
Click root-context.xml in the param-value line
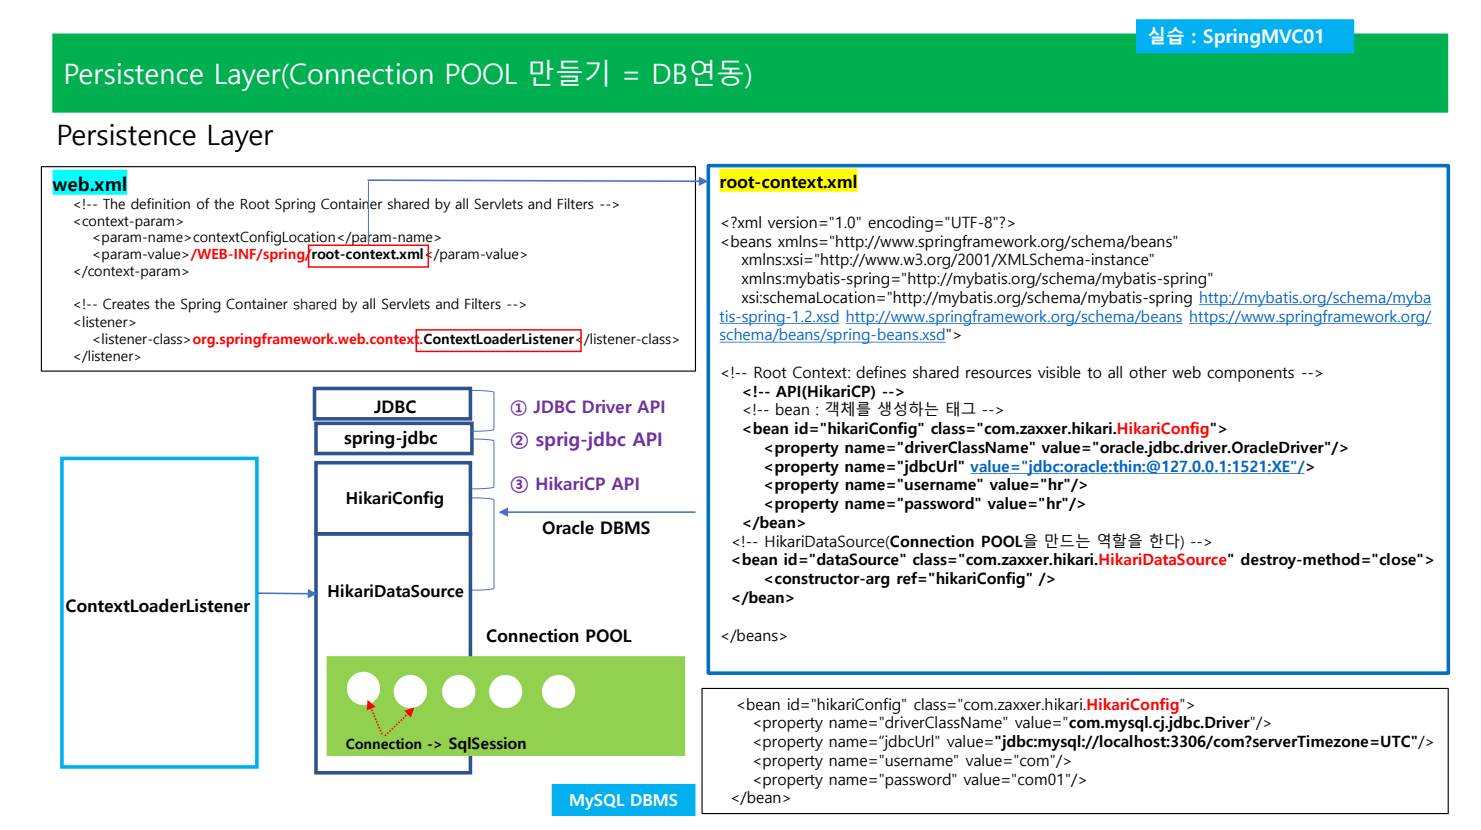tap(368, 255)
